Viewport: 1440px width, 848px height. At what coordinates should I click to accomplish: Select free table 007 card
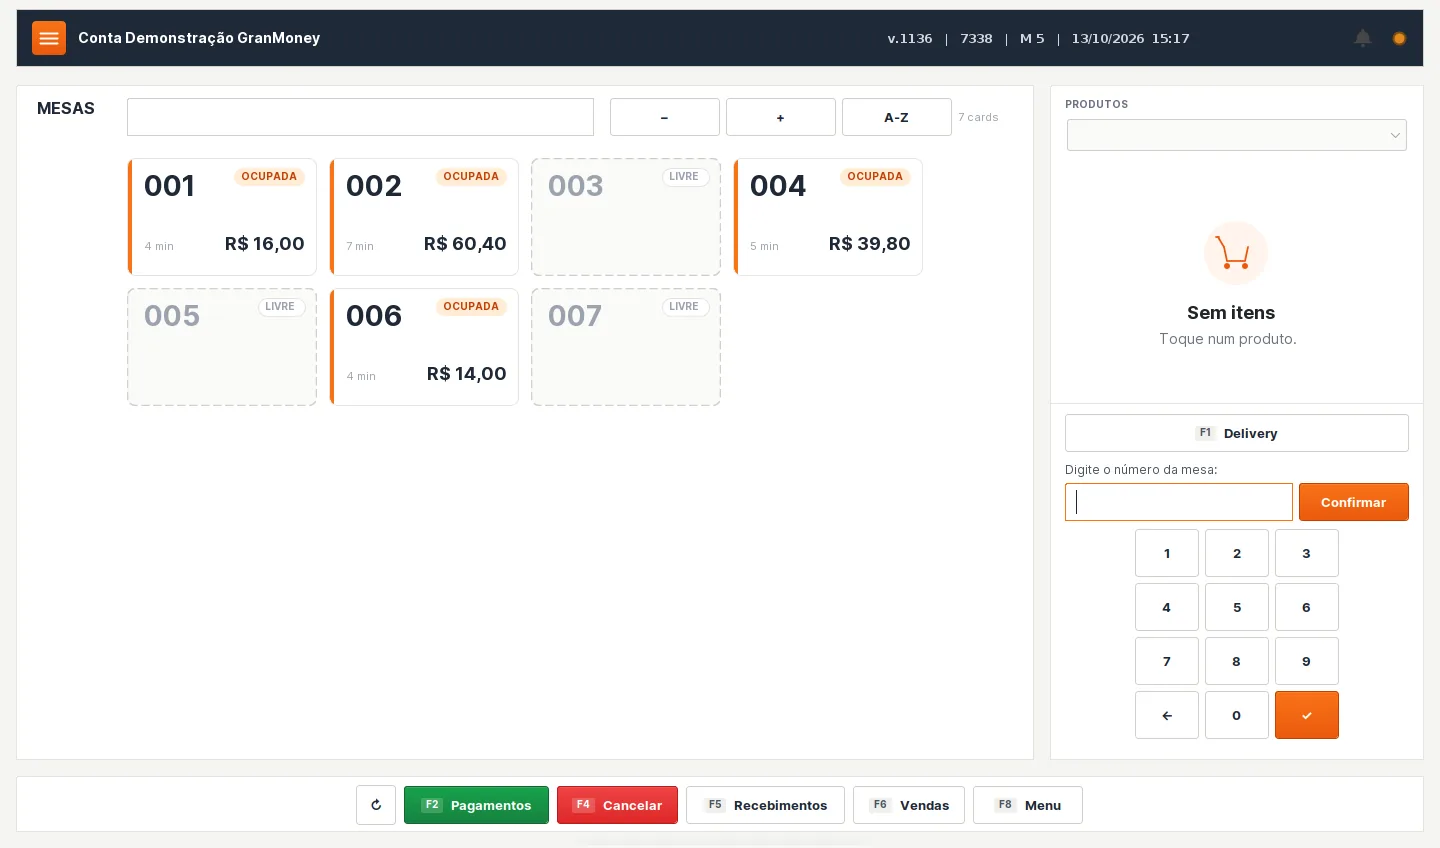[x=626, y=347]
